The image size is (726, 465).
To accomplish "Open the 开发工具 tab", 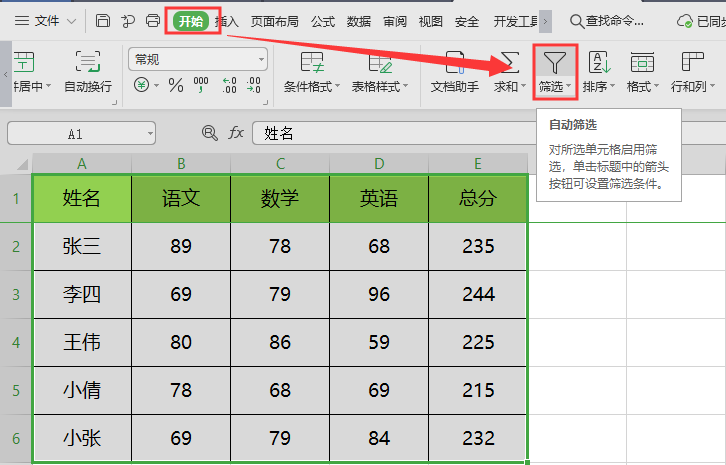I will point(515,21).
